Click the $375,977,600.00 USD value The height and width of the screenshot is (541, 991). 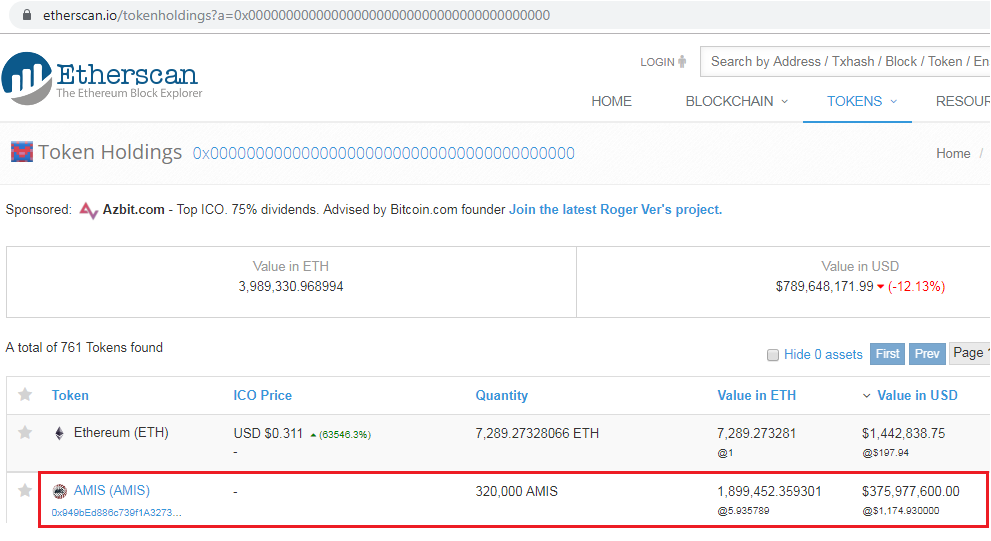point(910,491)
